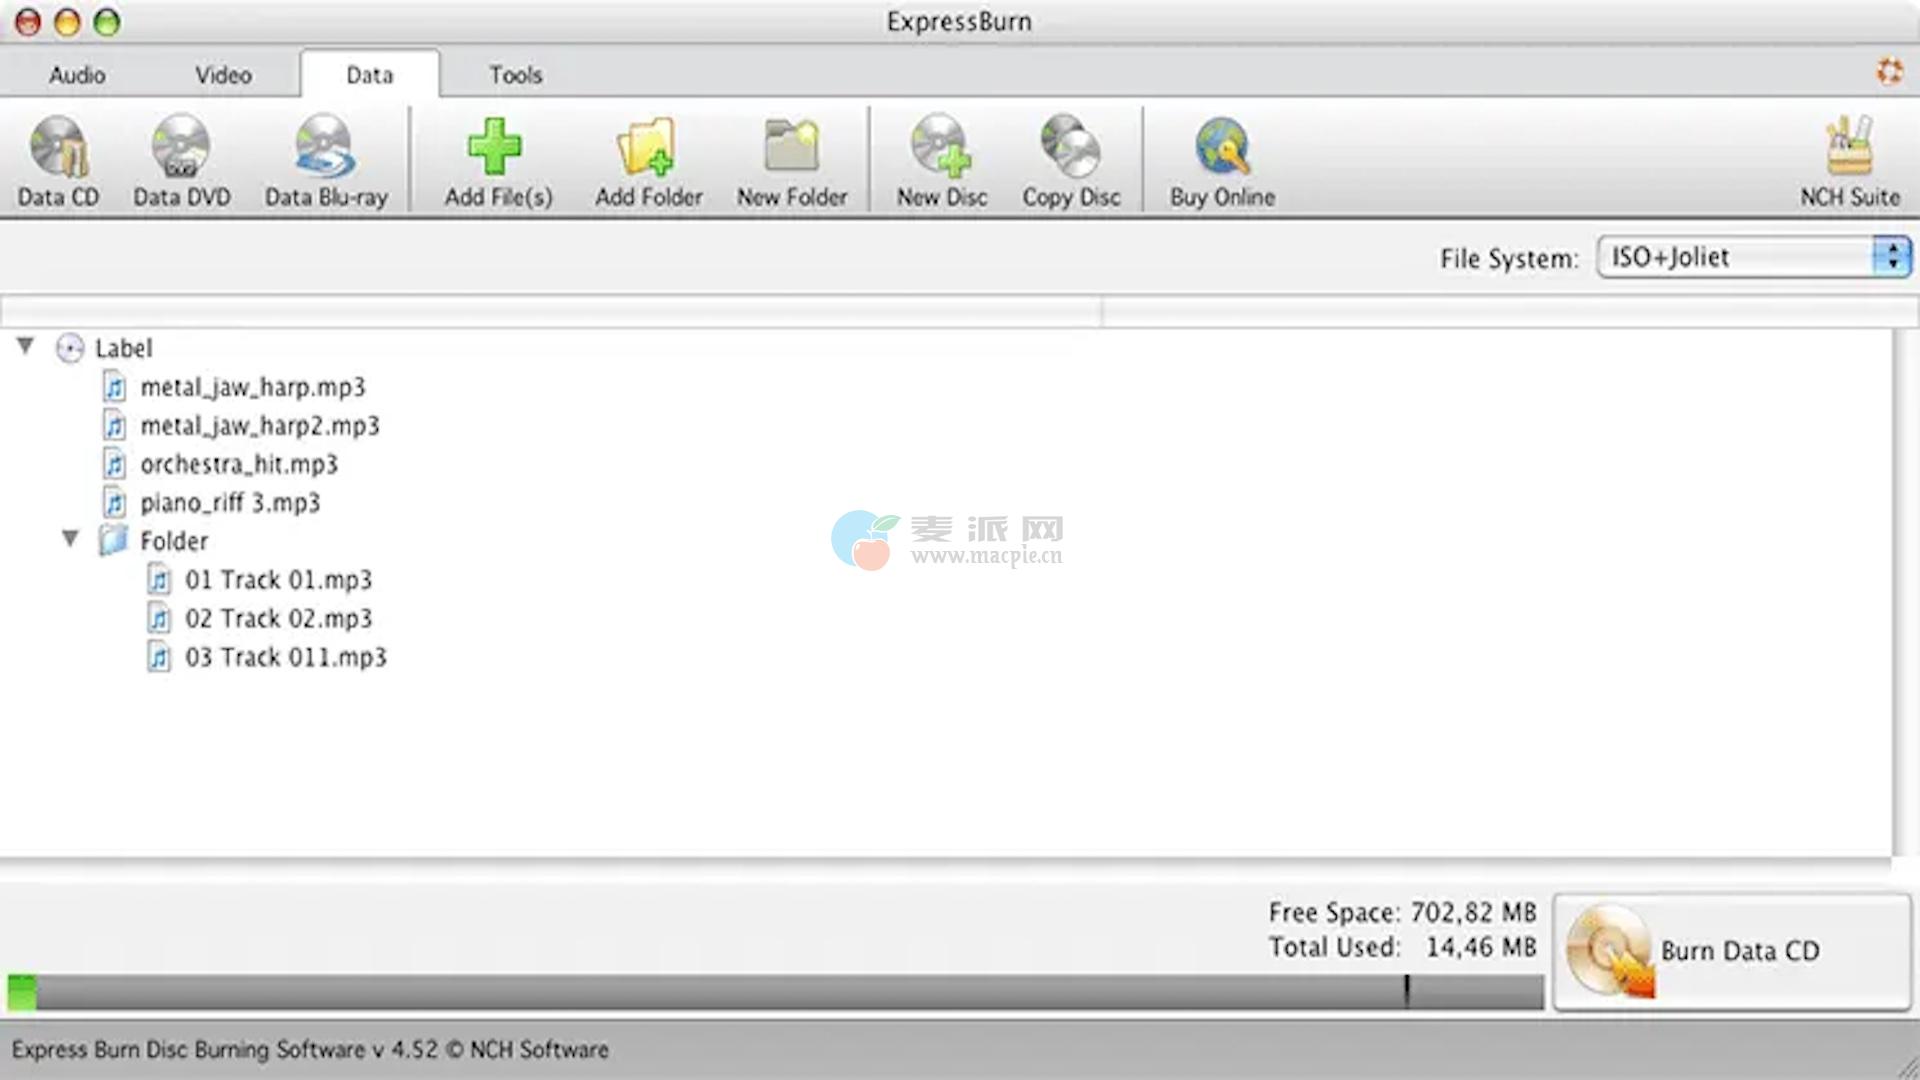
Task: Click the red close window button
Action: point(28,22)
